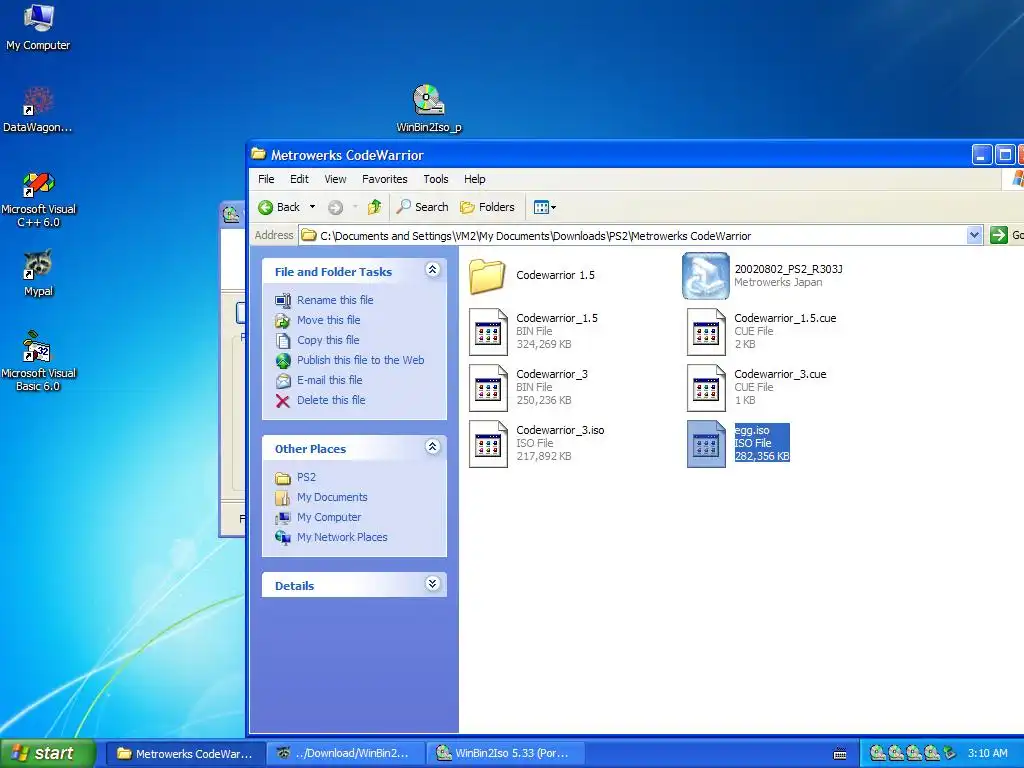The width and height of the screenshot is (1024, 768).
Task: Open the Favorites menu
Action: [x=385, y=179]
